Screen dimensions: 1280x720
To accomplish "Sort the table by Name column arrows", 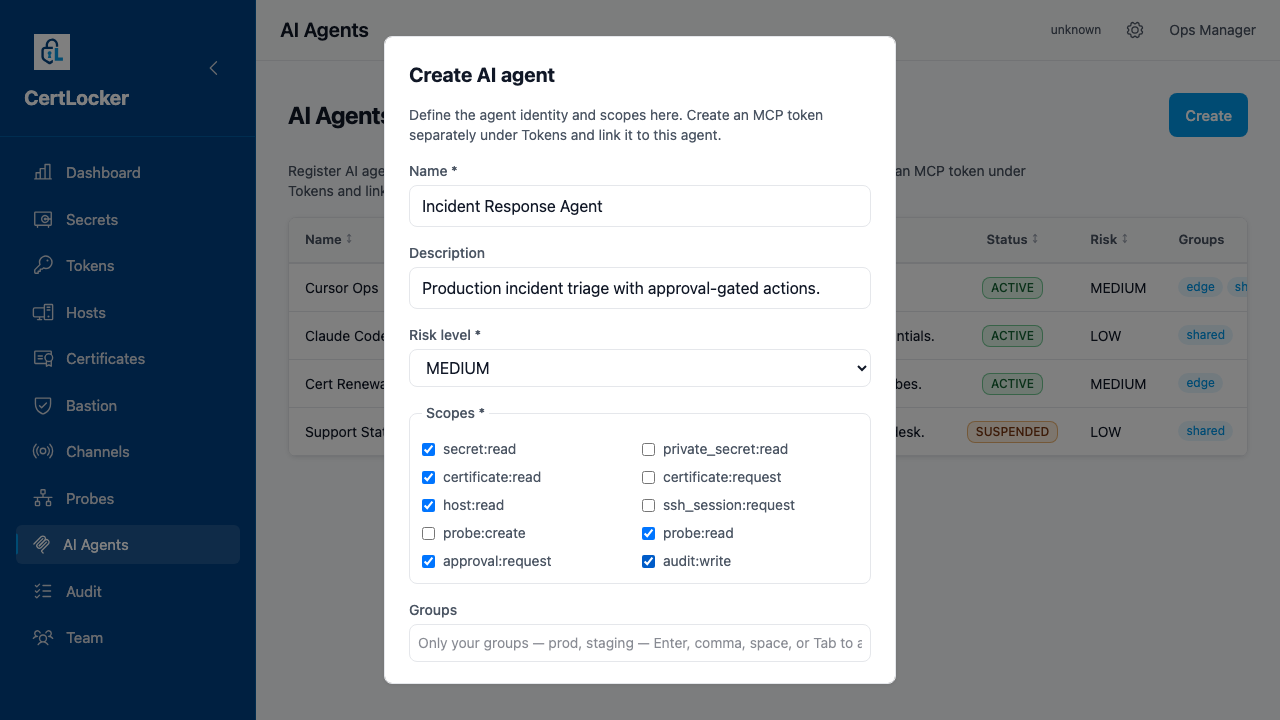I will 350,239.
